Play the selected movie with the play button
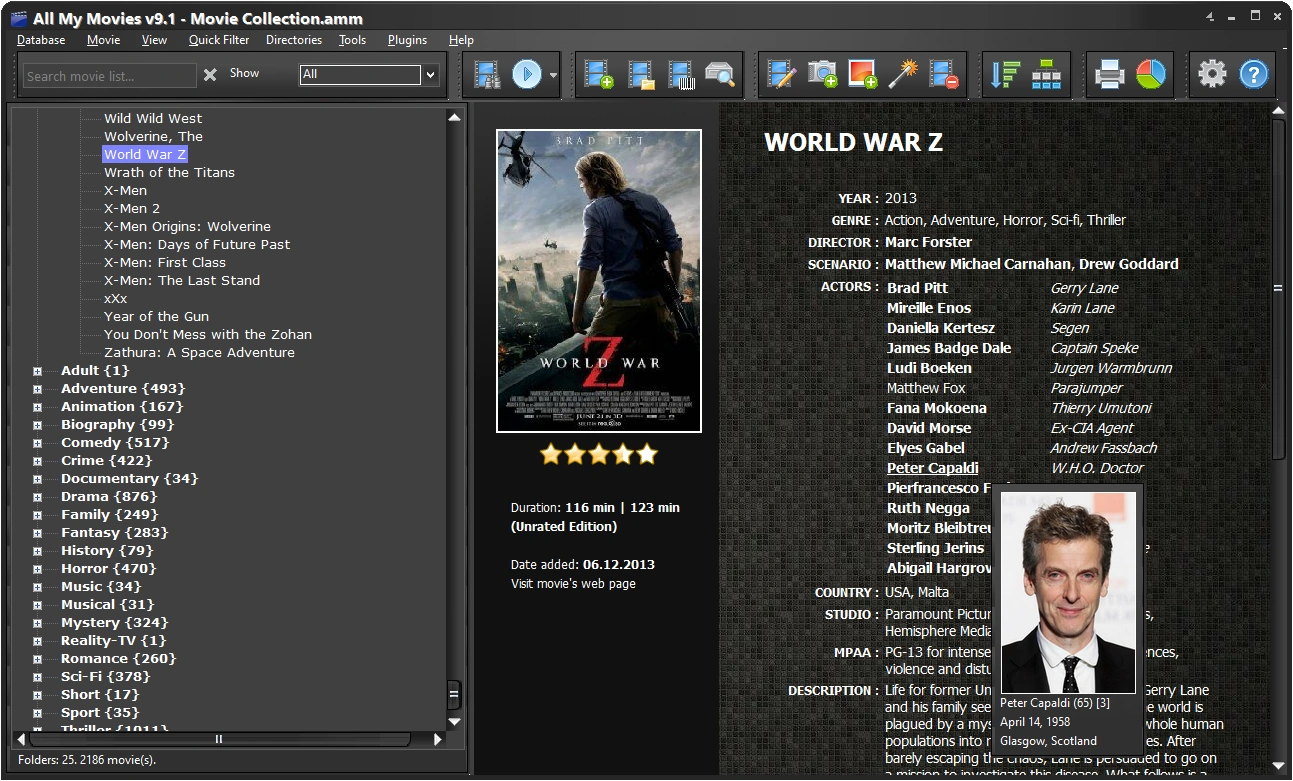The height and width of the screenshot is (781, 1293). coord(527,75)
